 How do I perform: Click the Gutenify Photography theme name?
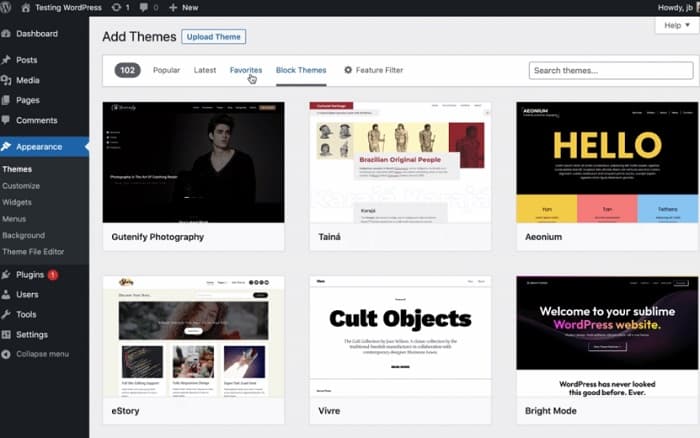coord(158,237)
